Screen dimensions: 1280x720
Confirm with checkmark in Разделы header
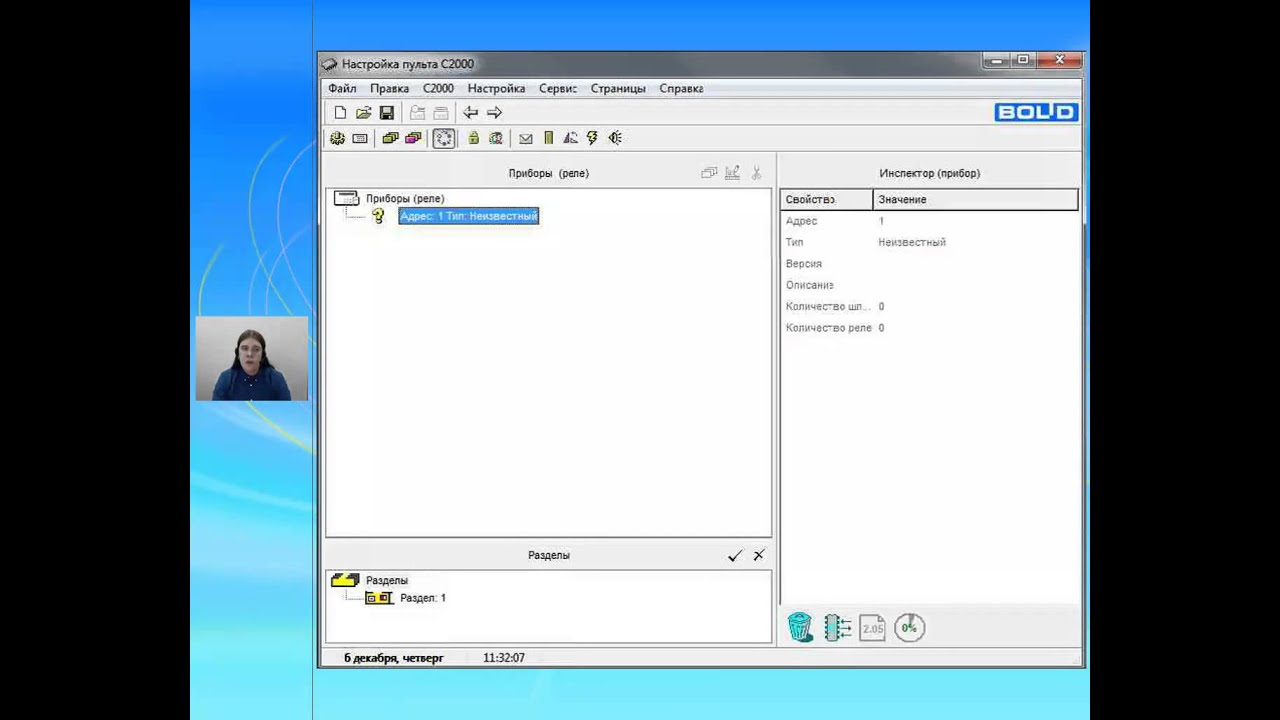(x=735, y=555)
